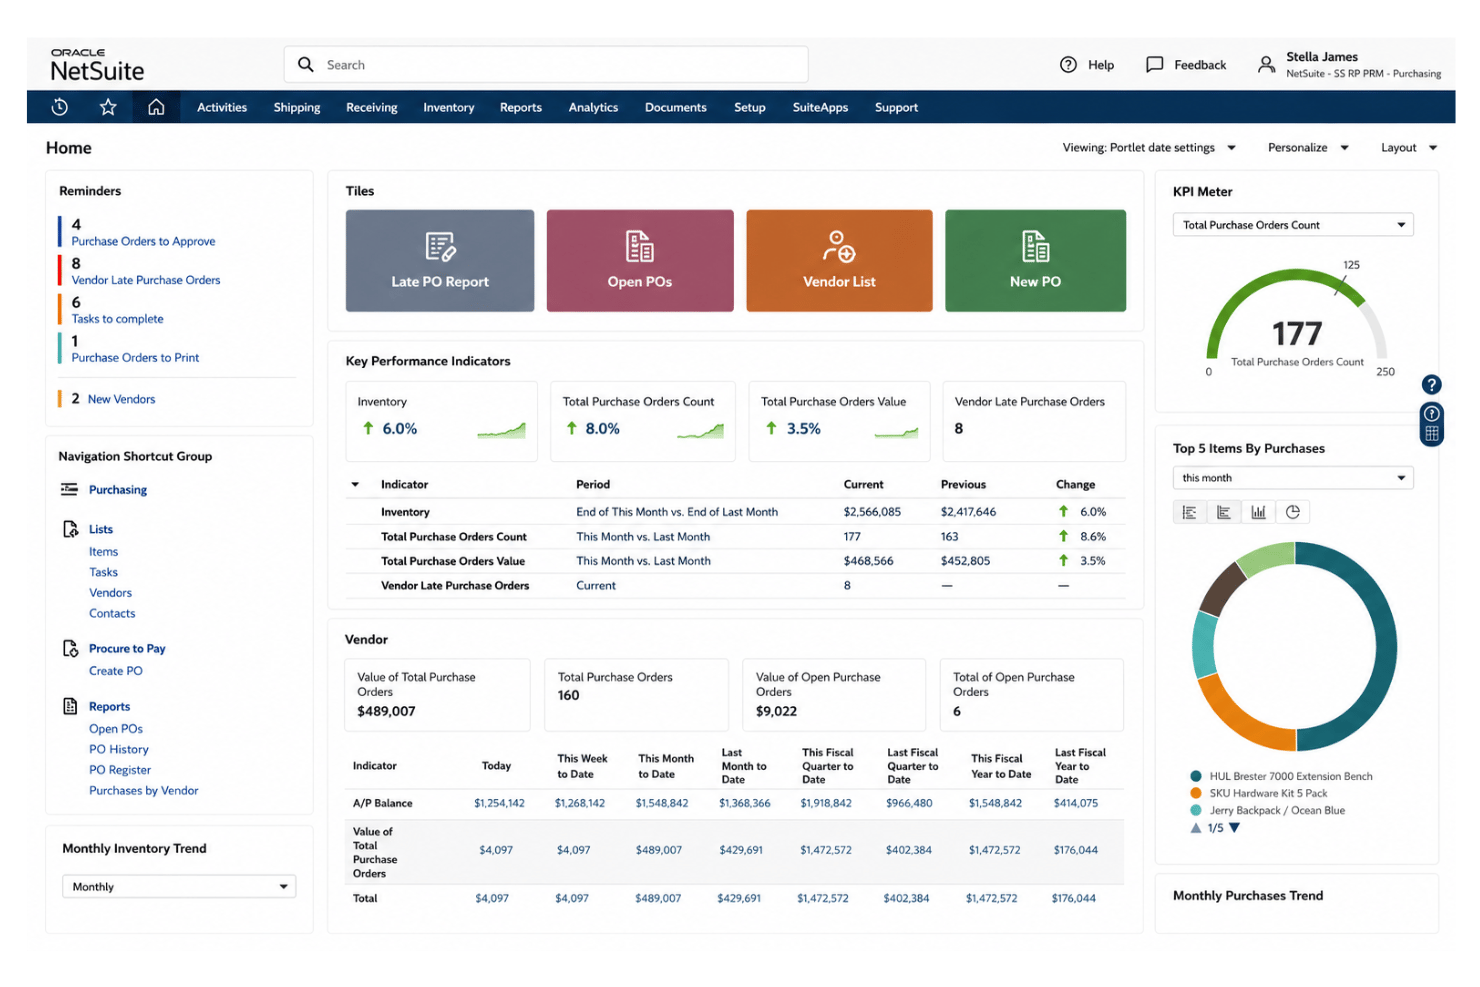Open the Personalize dropdown
The width and height of the screenshot is (1480, 987).
pos(1308,147)
